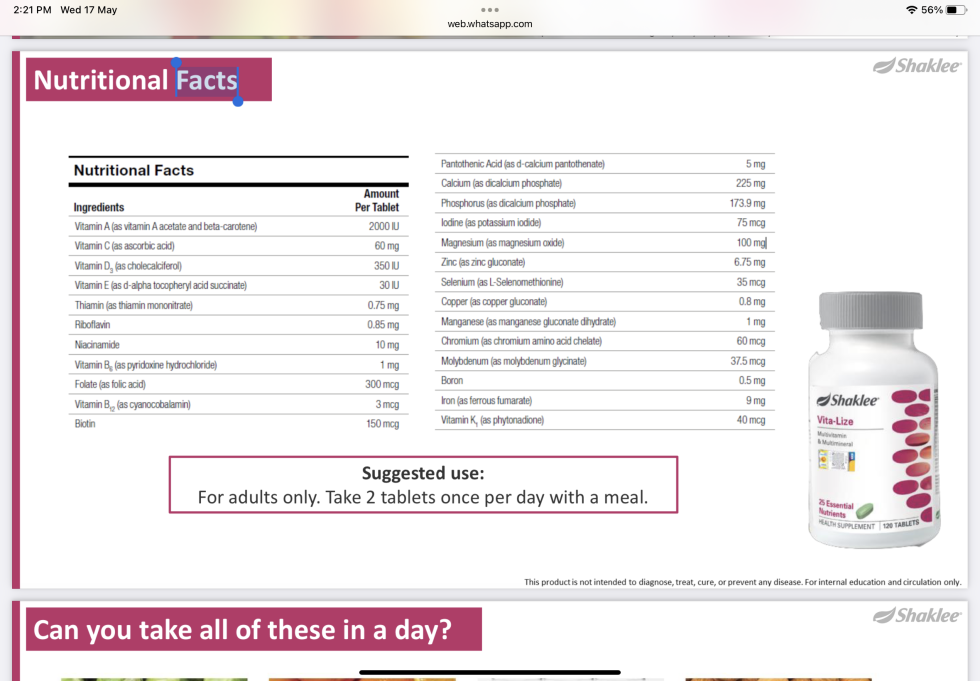This screenshot has height=681, width=980.
Task: Tap the 300 mcg value
Action: (x=382, y=384)
